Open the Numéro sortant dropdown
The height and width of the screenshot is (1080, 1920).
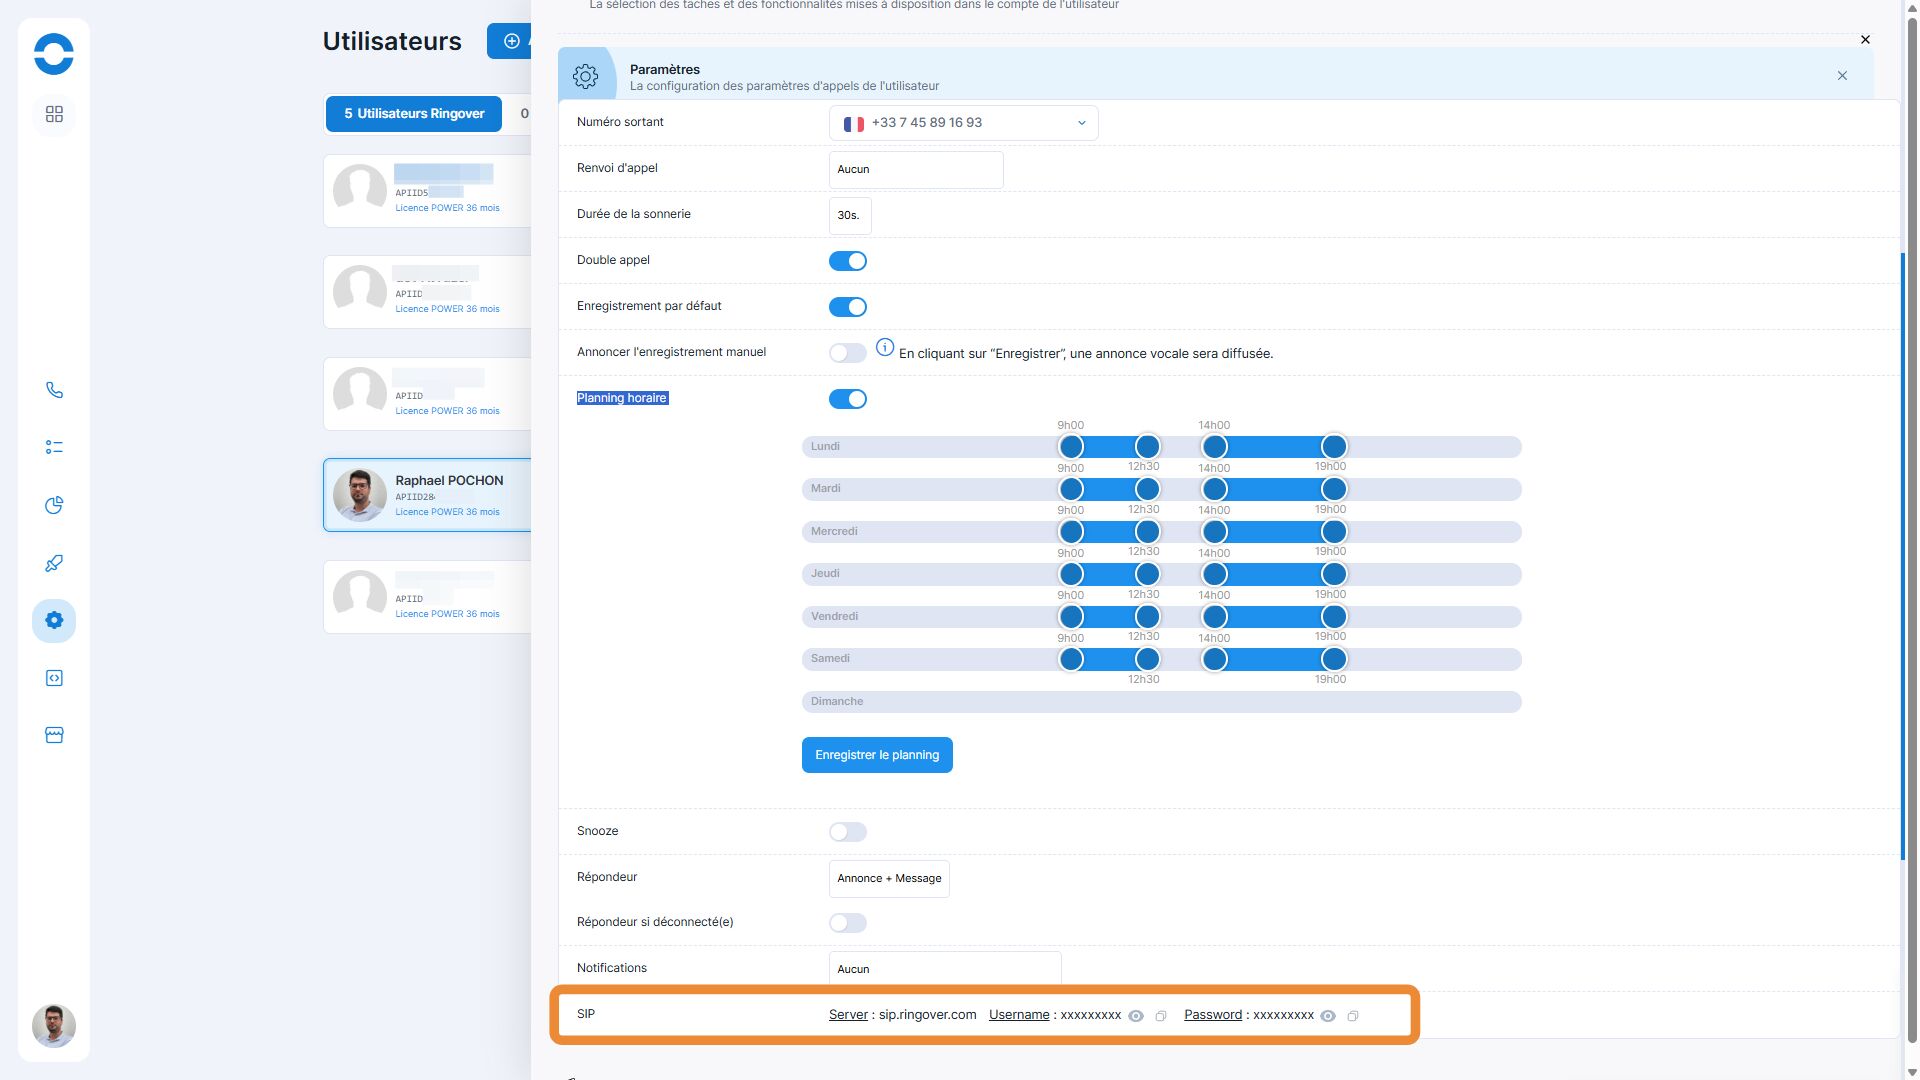pyautogui.click(x=963, y=123)
